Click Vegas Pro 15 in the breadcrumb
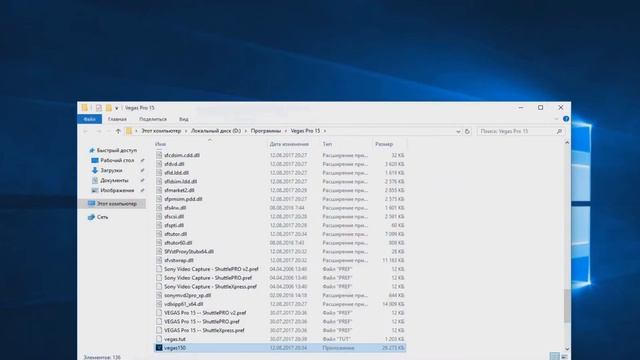 coord(305,131)
